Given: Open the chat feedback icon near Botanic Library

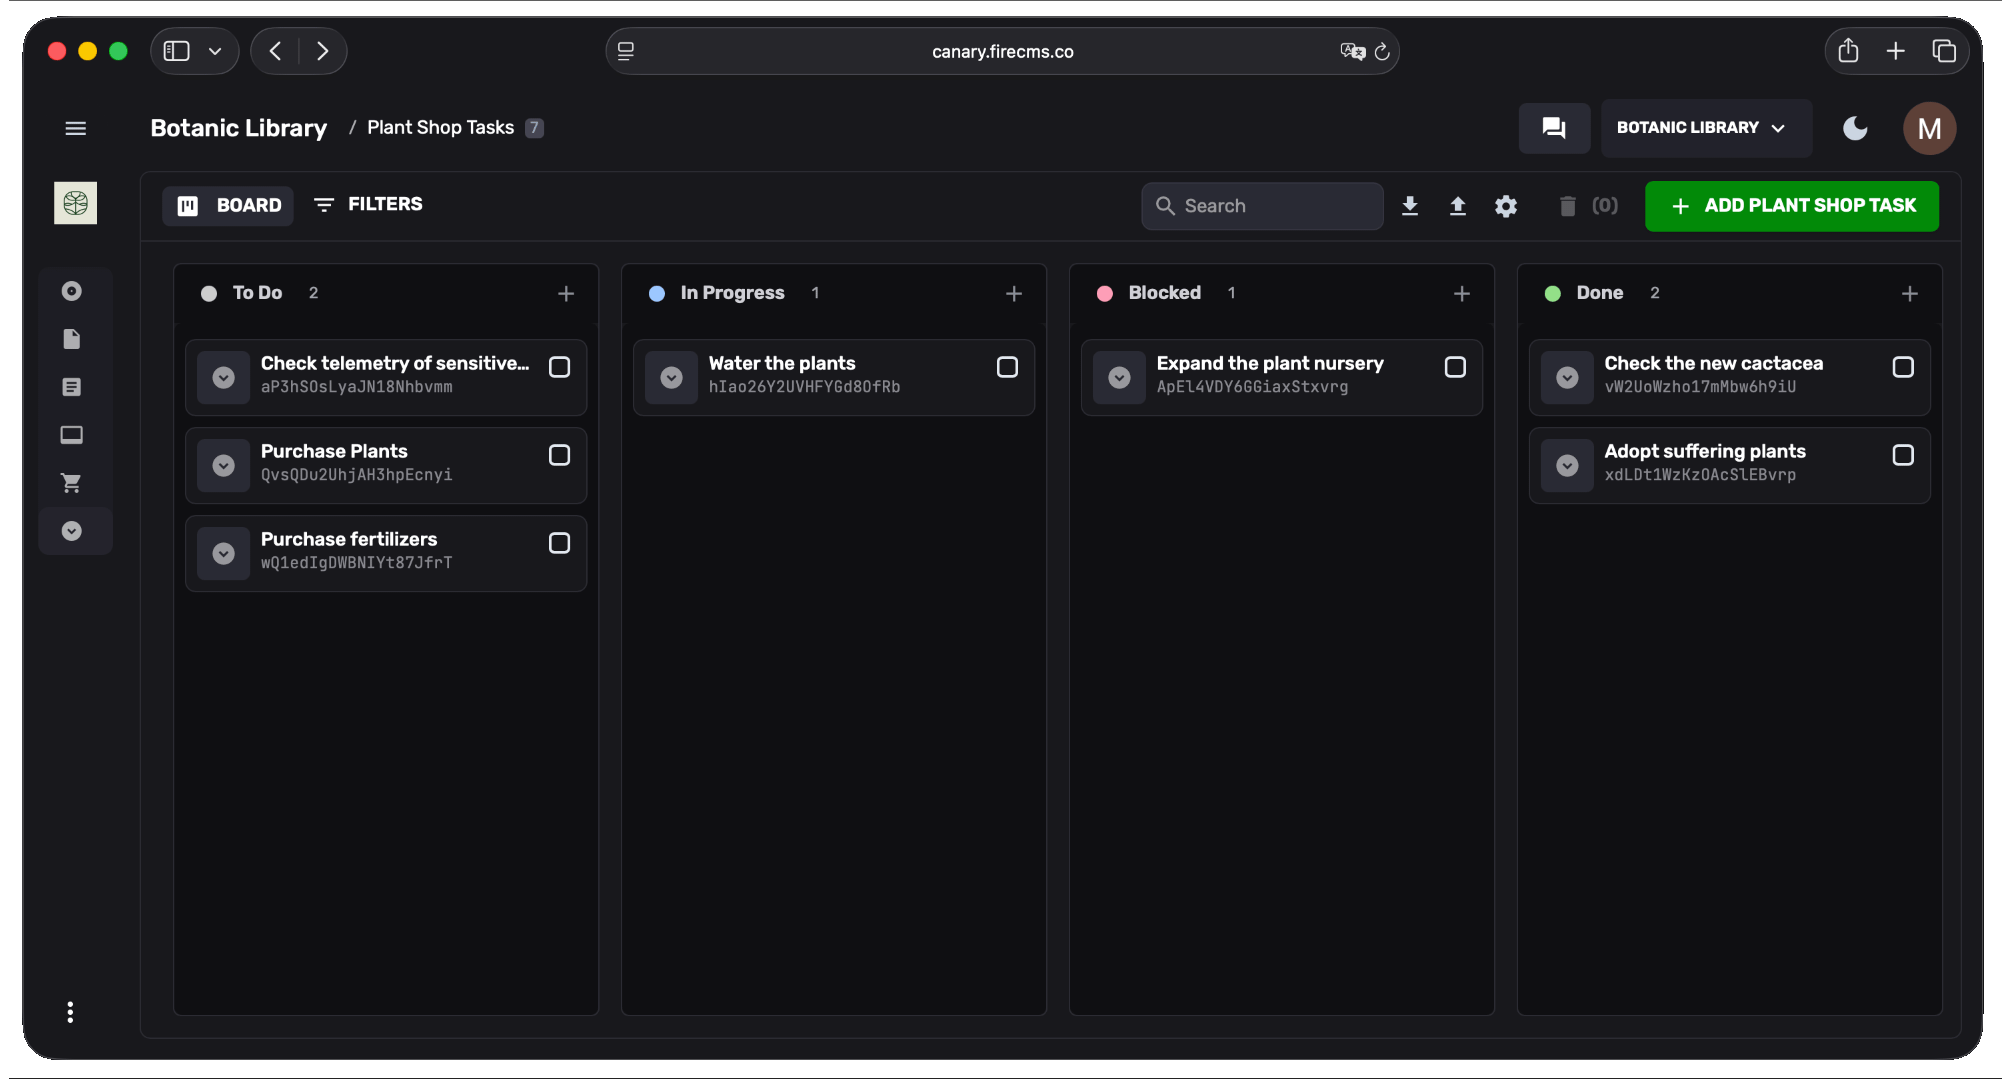Looking at the screenshot, I should click(1554, 128).
